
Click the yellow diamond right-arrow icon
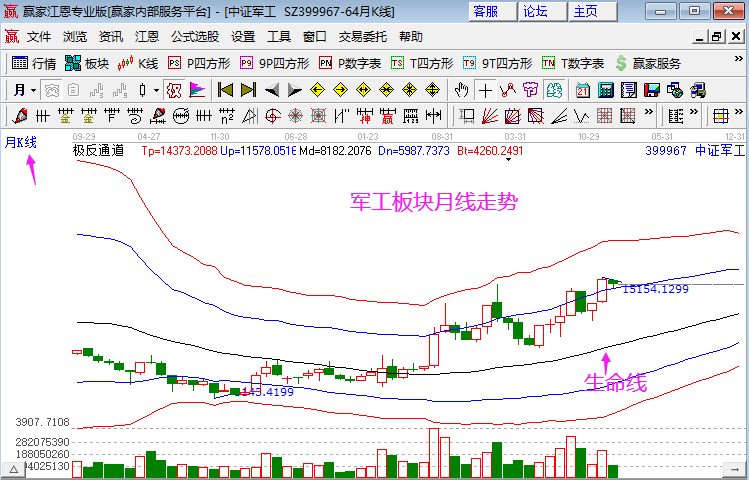[x=340, y=90]
